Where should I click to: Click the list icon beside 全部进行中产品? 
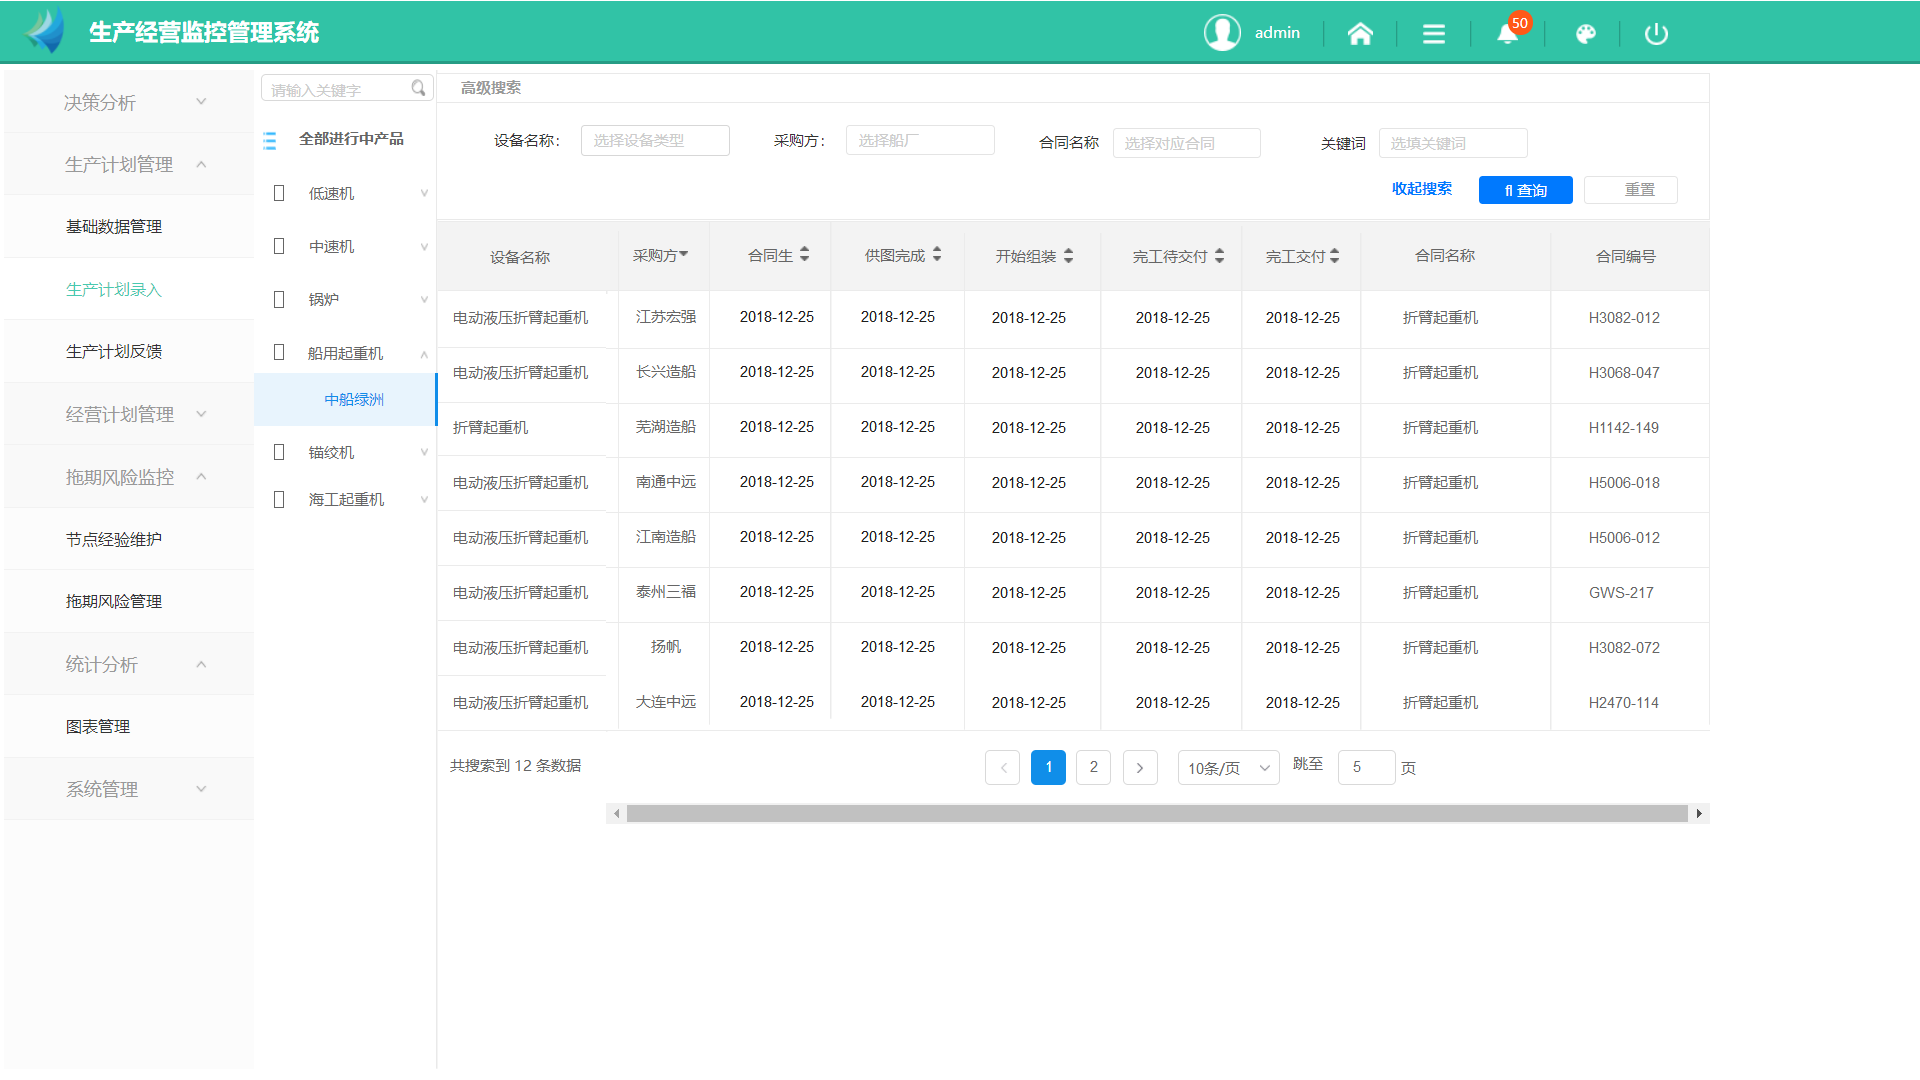coord(270,140)
